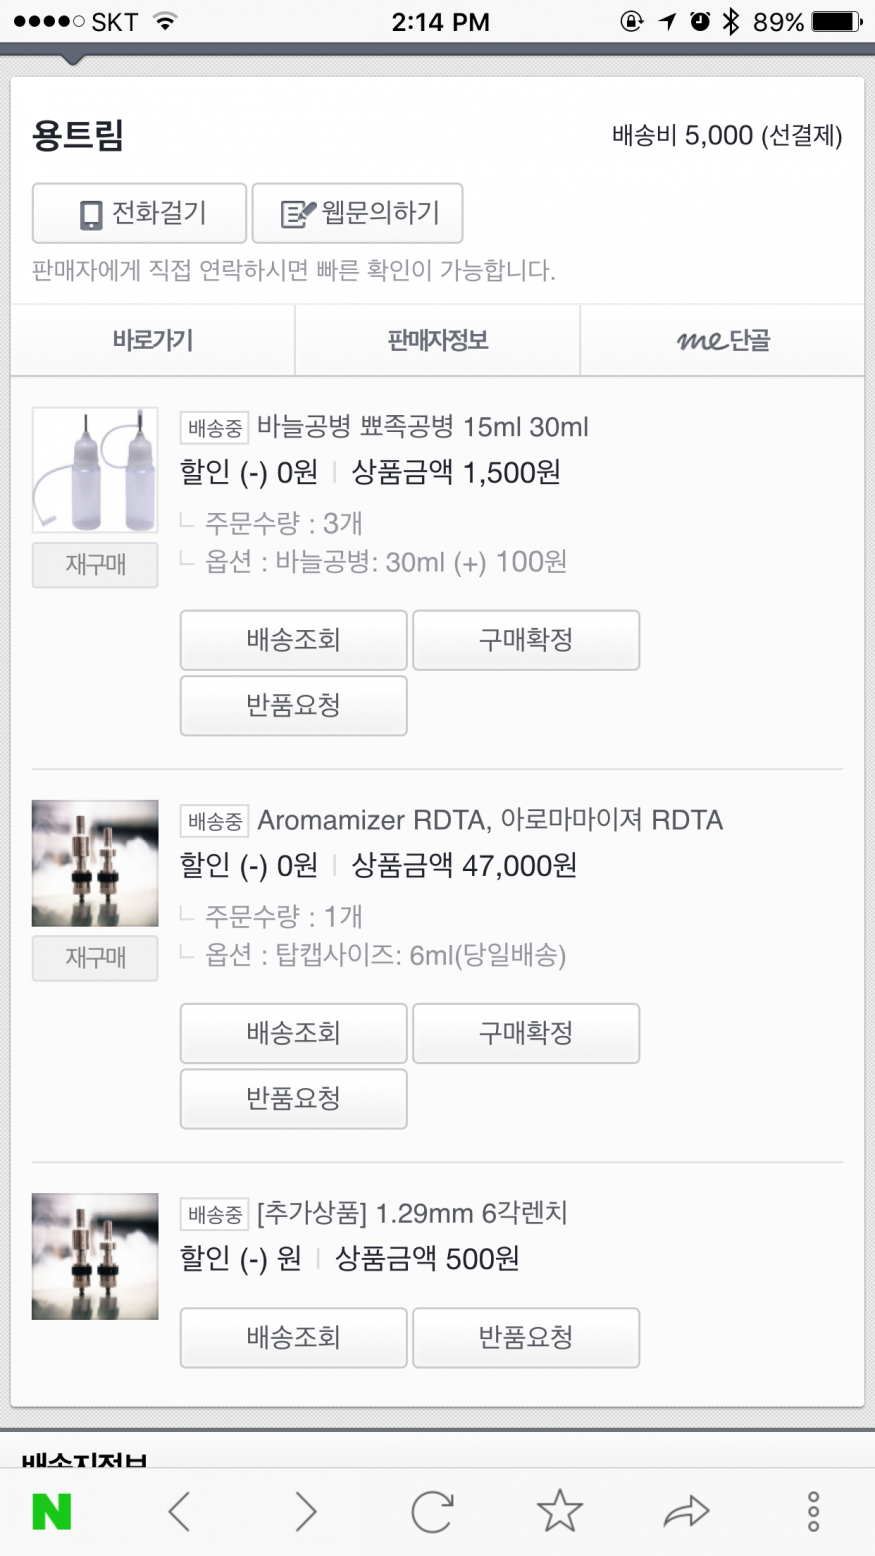Open the 바로가기 tab

click(153, 341)
